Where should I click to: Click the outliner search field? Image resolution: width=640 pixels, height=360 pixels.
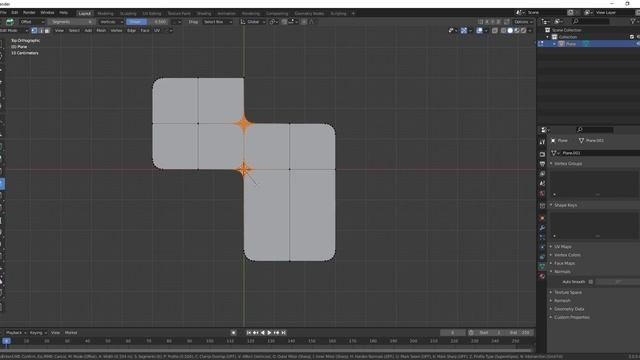[x=591, y=21]
